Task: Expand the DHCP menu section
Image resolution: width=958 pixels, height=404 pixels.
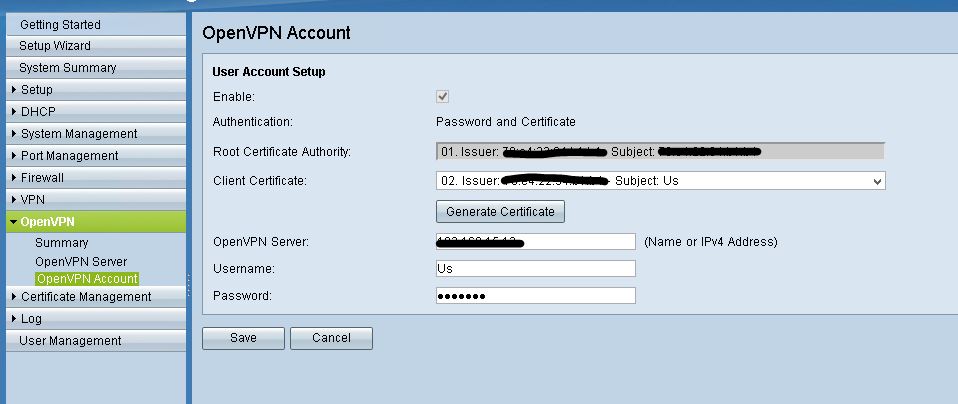Action: pos(96,112)
